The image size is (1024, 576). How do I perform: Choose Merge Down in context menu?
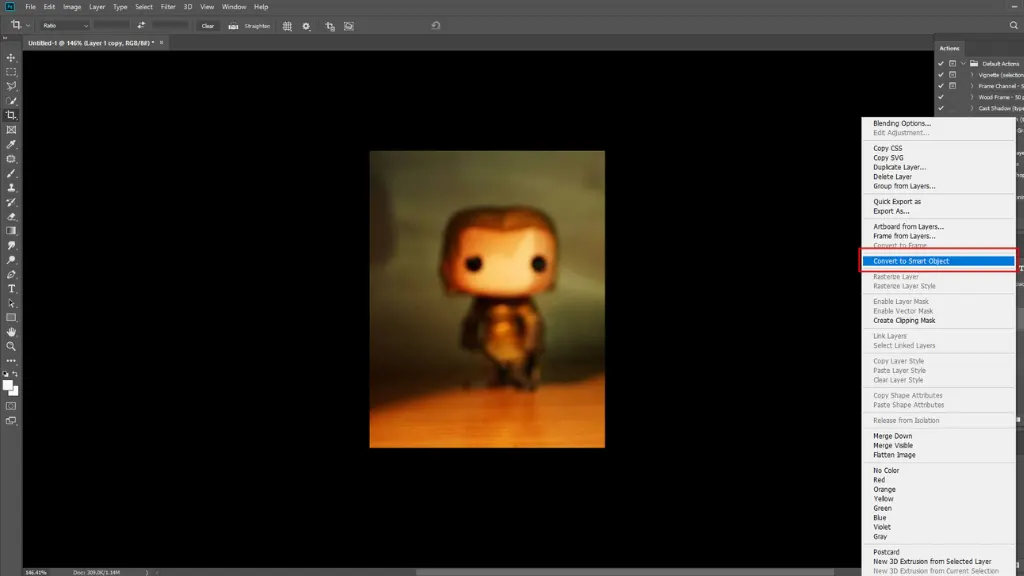tap(893, 436)
